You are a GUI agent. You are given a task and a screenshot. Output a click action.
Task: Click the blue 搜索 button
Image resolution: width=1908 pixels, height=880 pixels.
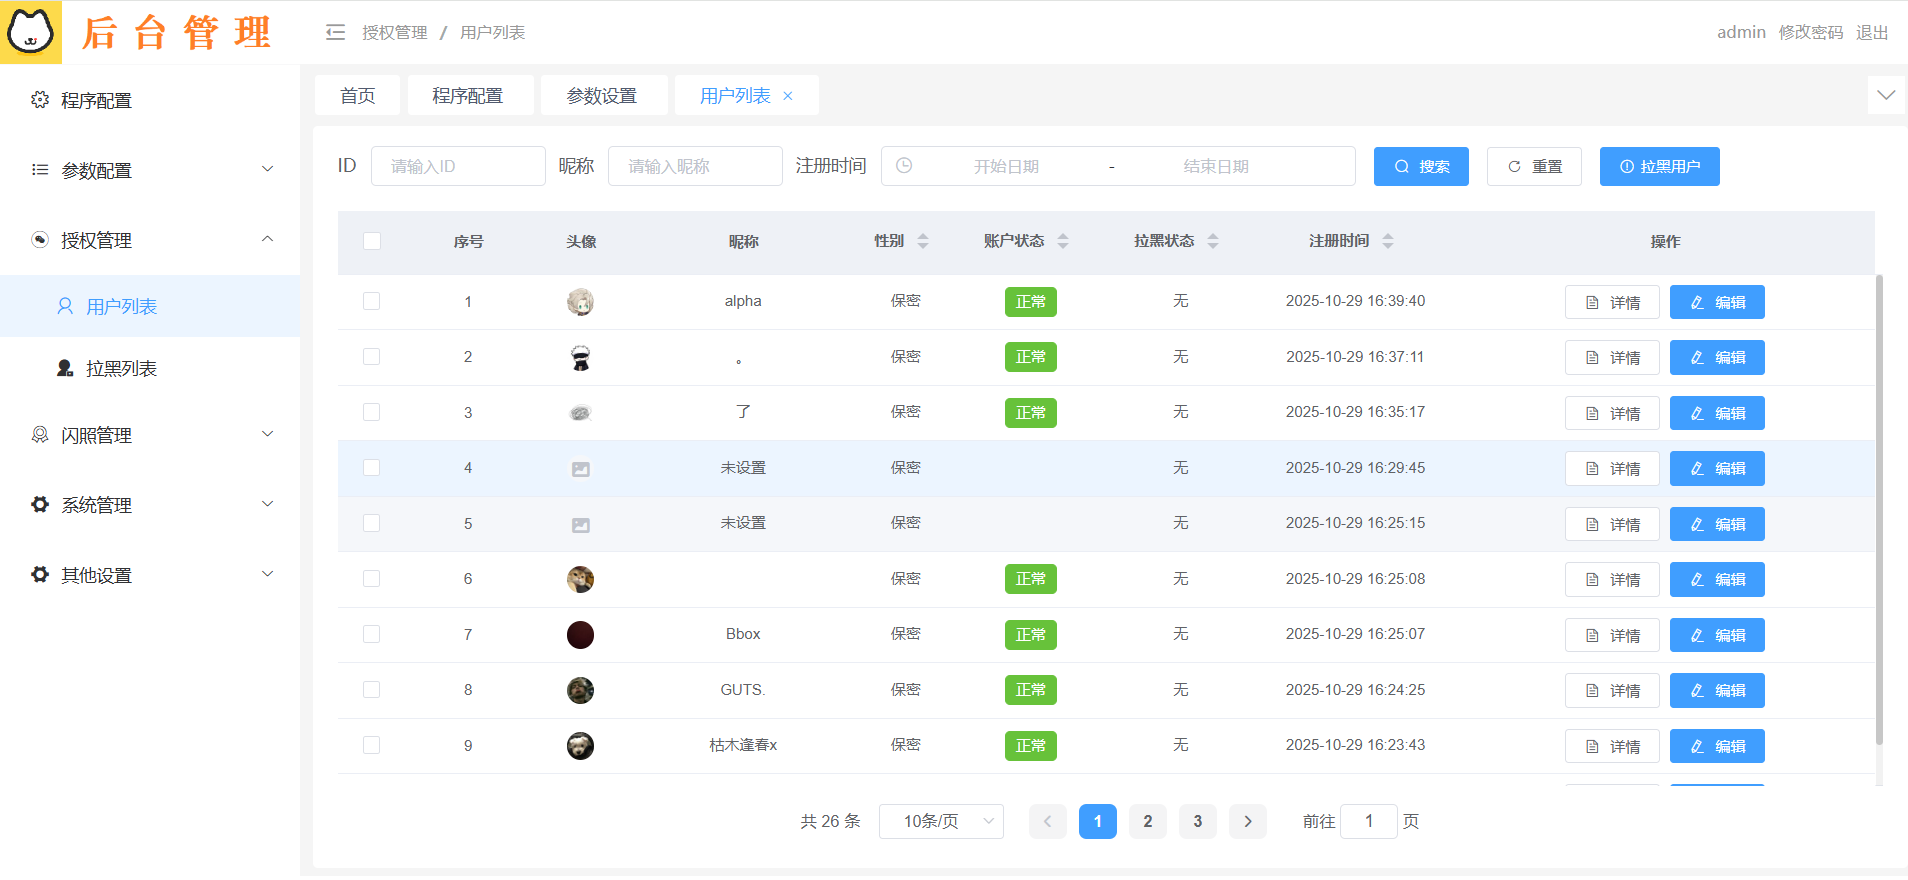coord(1420,166)
